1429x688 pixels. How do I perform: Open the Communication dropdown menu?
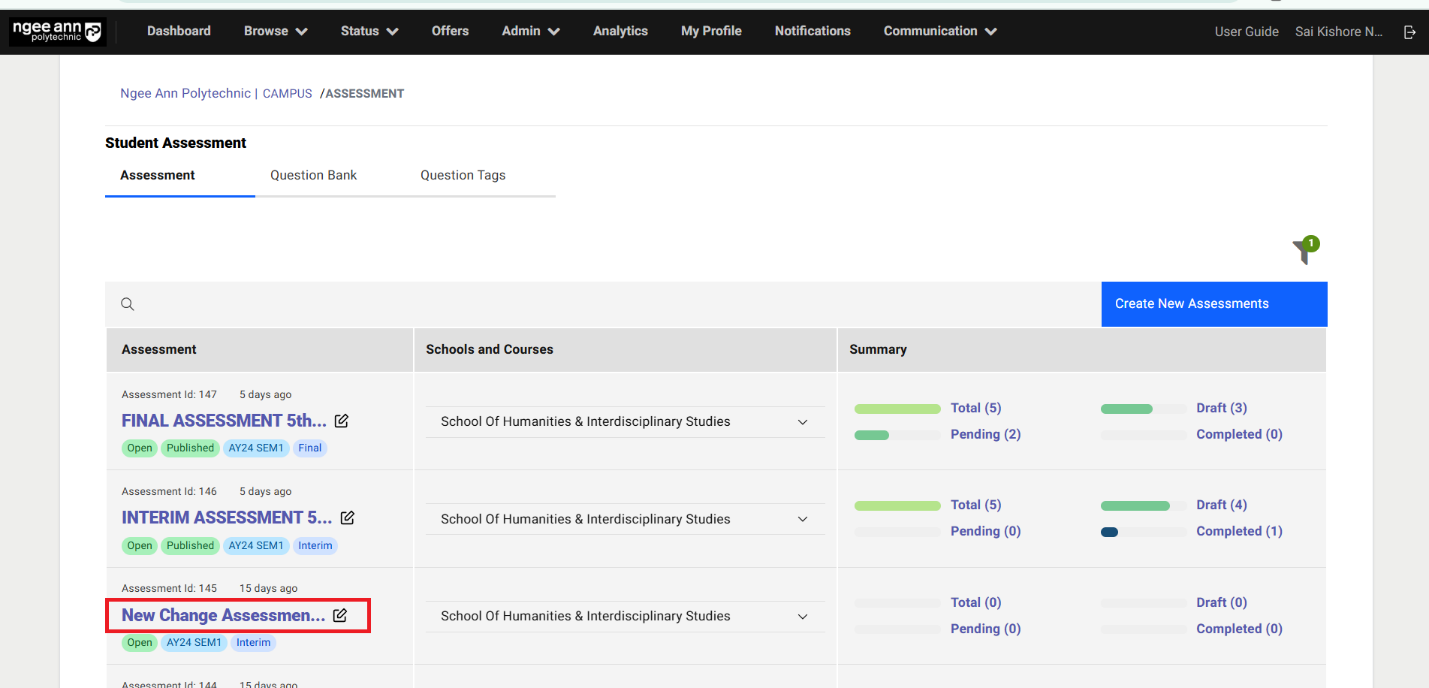[x=940, y=31]
